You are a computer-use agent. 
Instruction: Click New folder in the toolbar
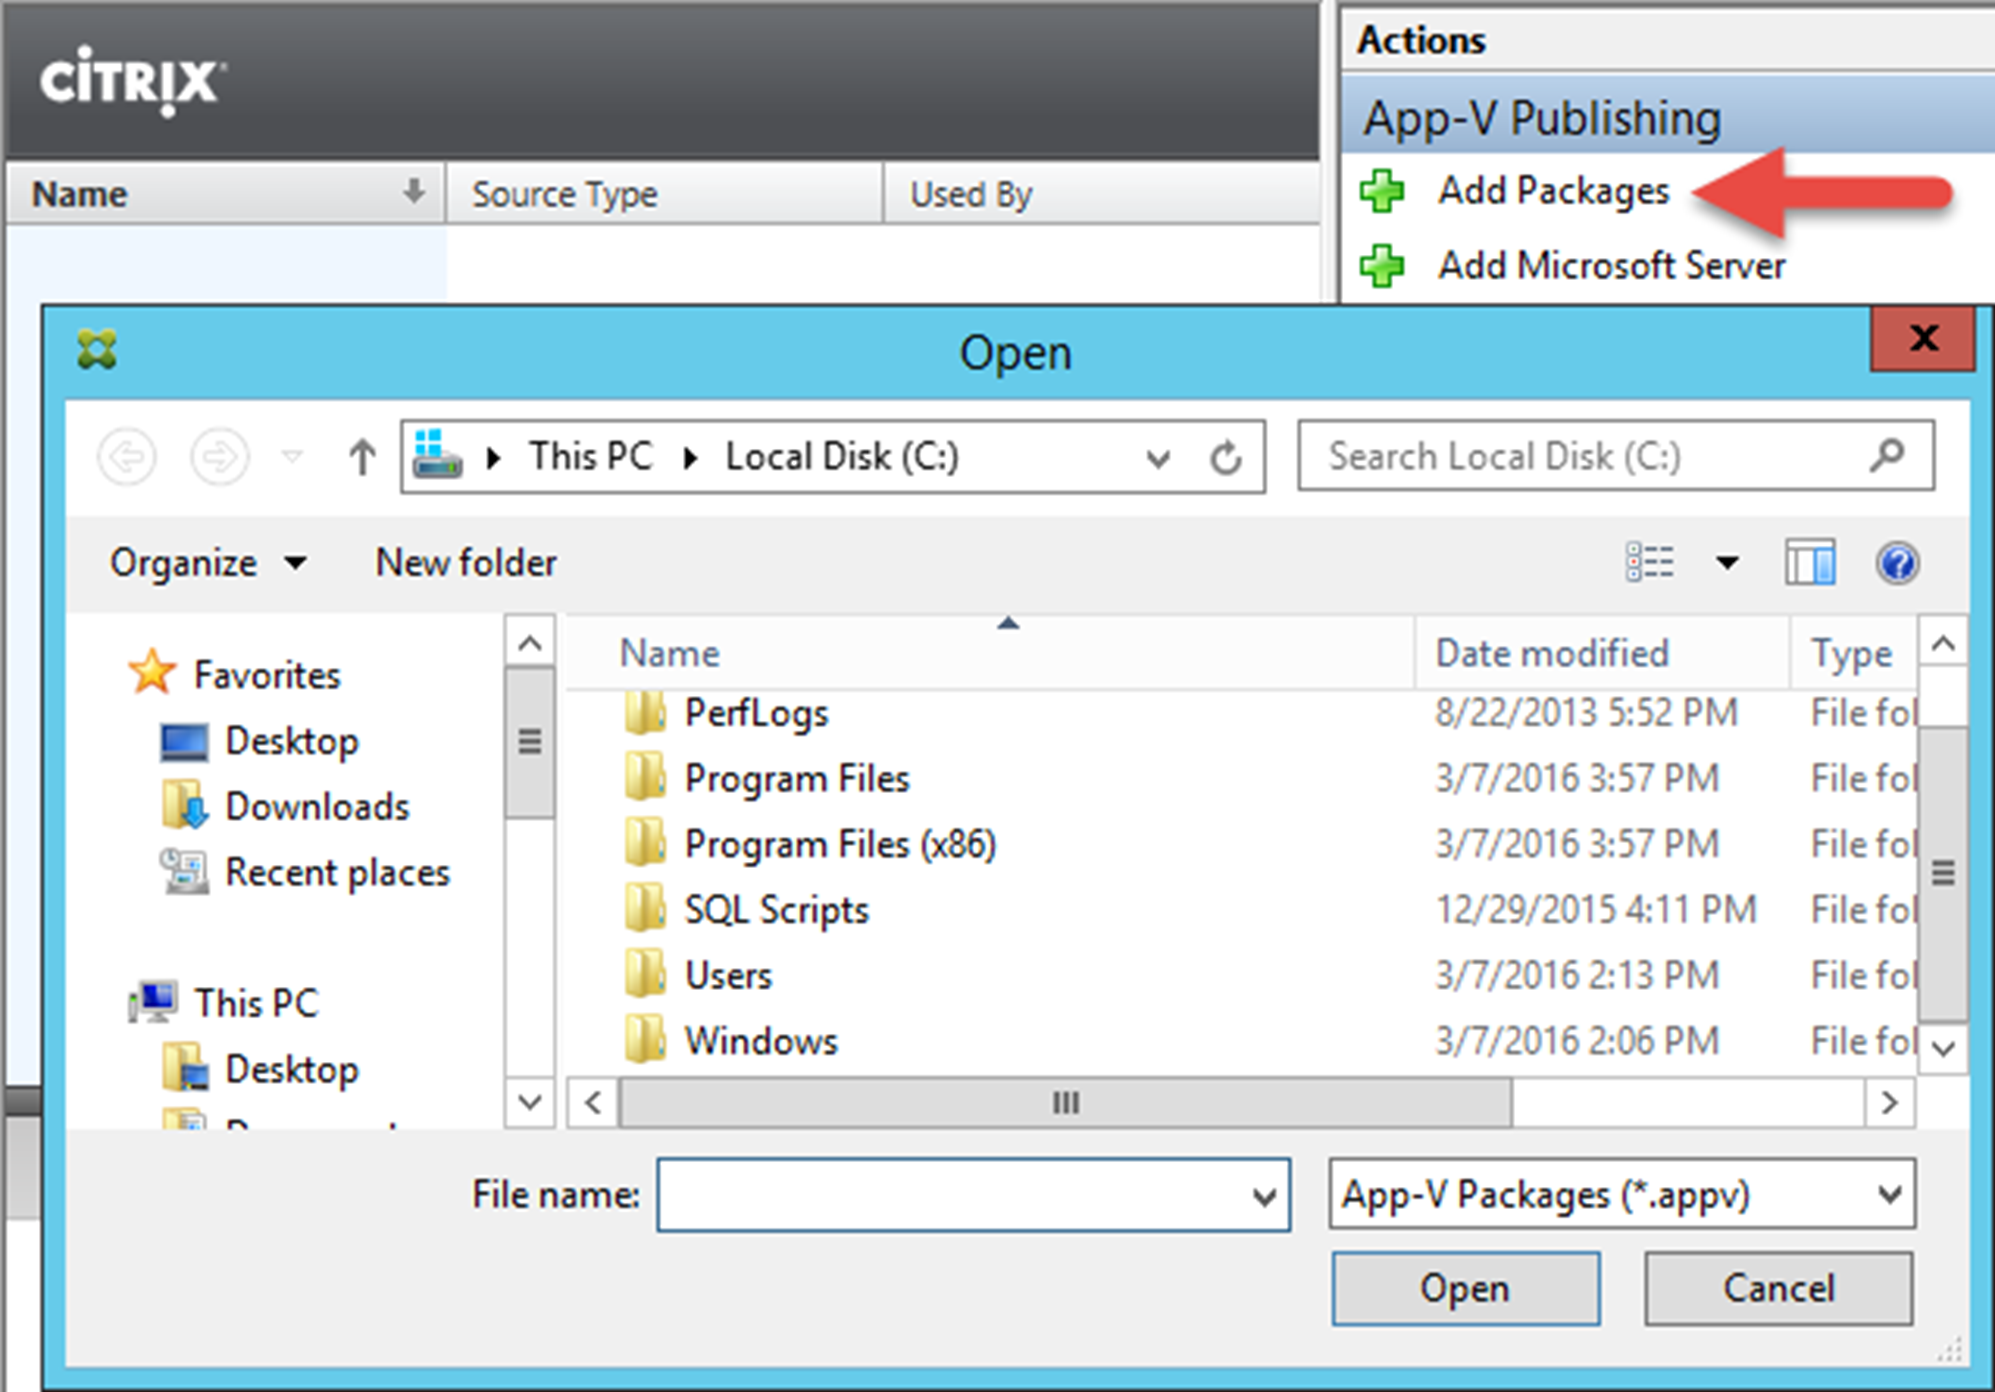click(466, 563)
